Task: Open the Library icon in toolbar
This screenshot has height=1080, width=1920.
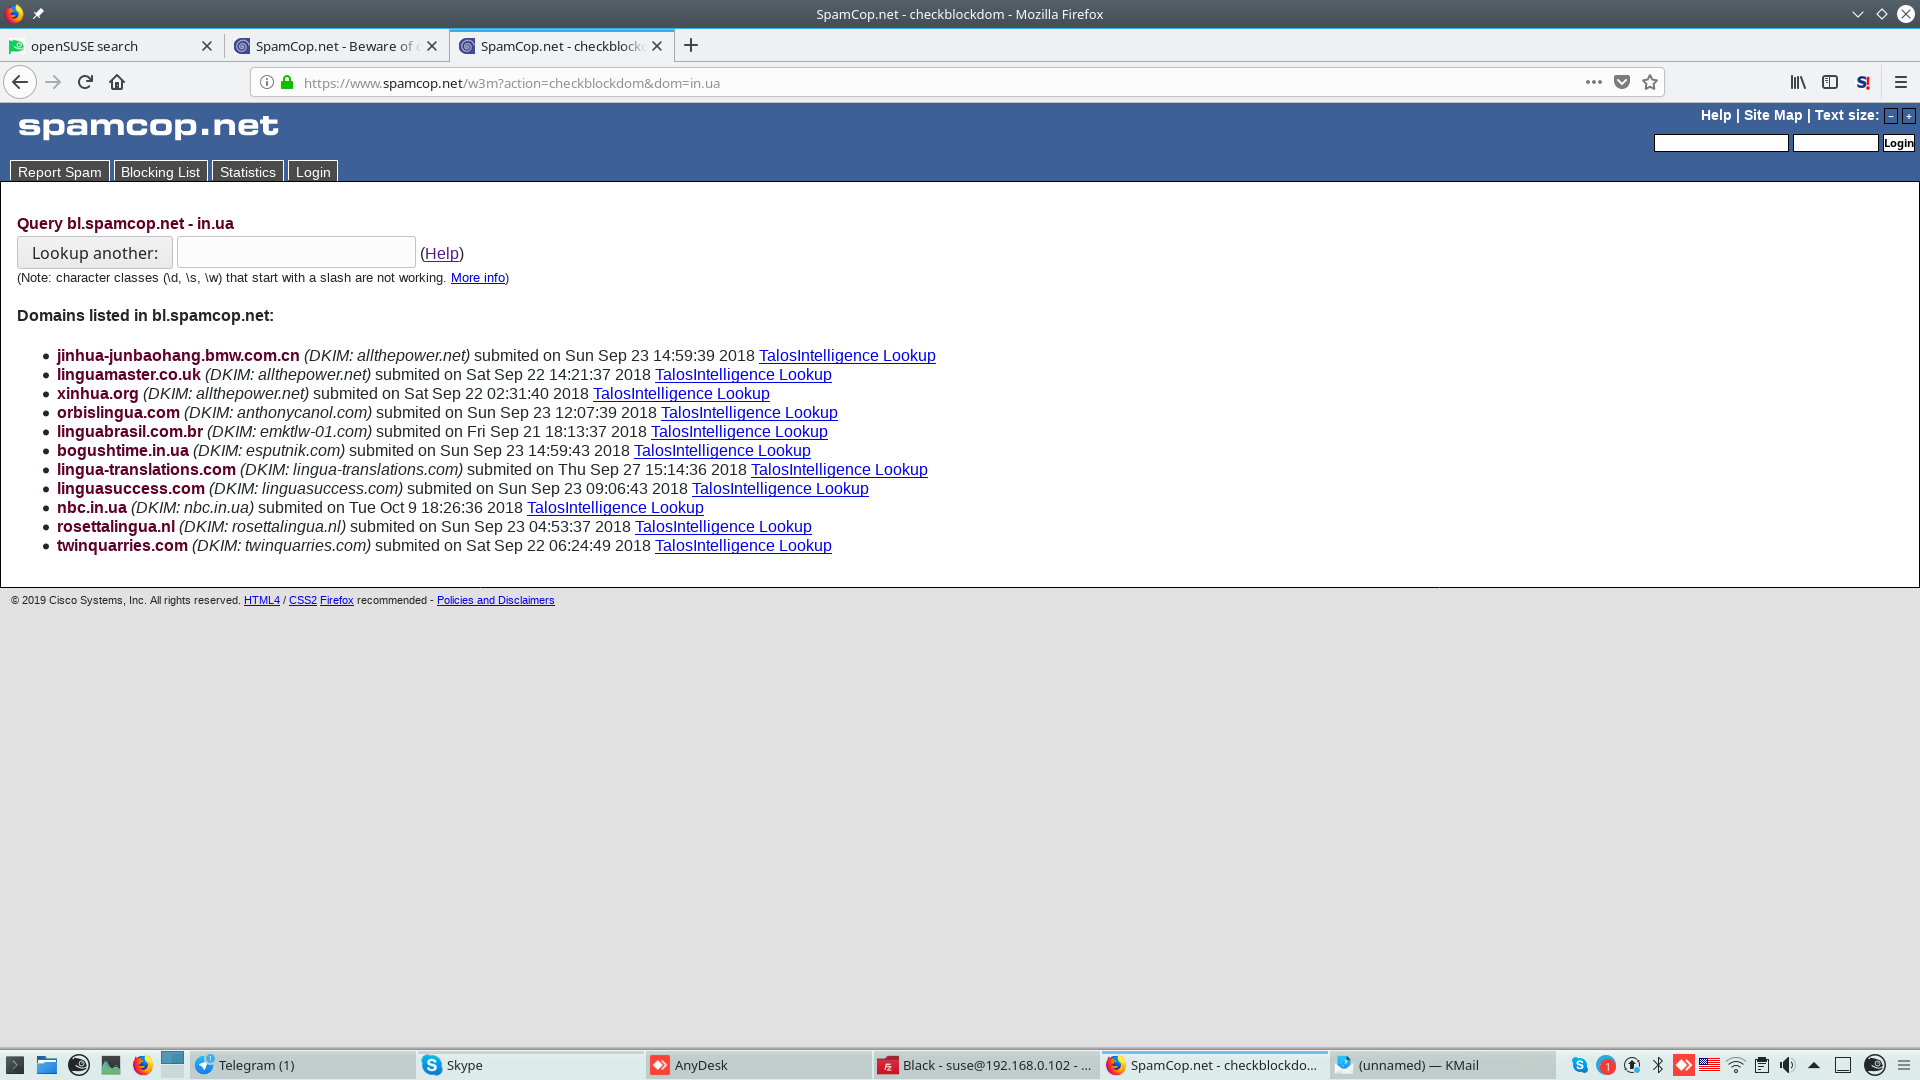Action: pos(1798,82)
